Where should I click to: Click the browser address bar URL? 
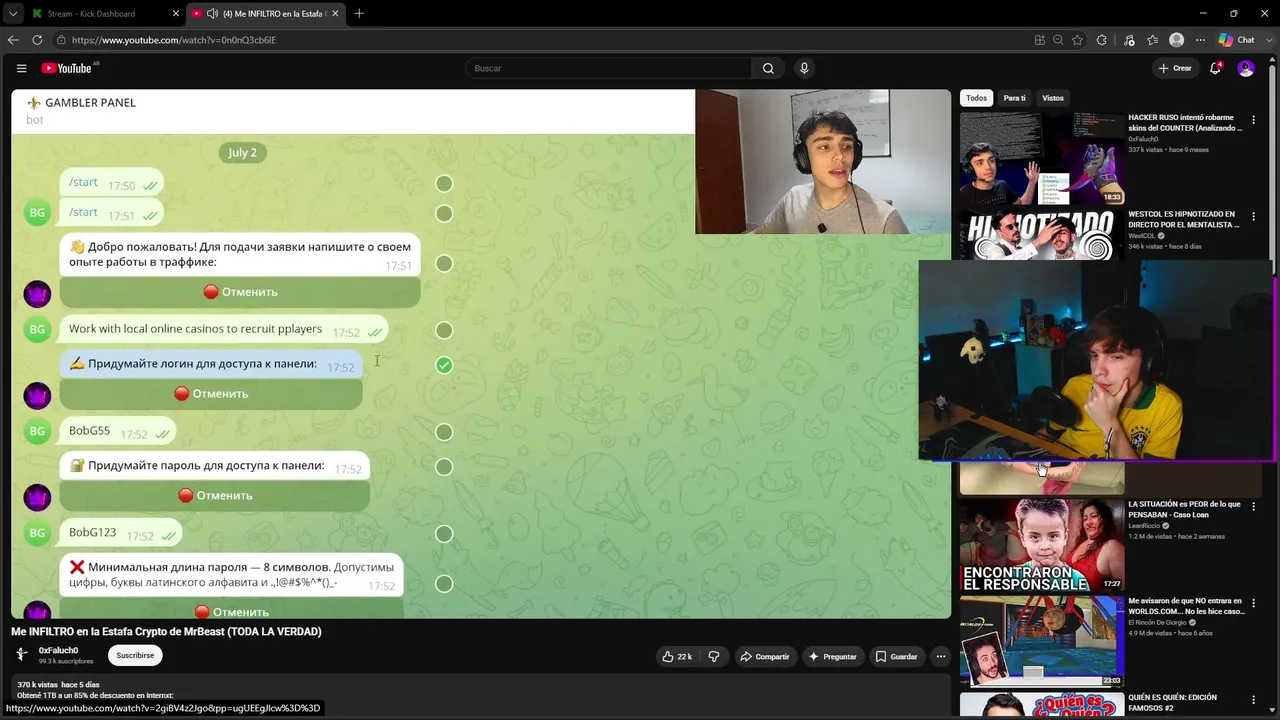[x=173, y=40]
